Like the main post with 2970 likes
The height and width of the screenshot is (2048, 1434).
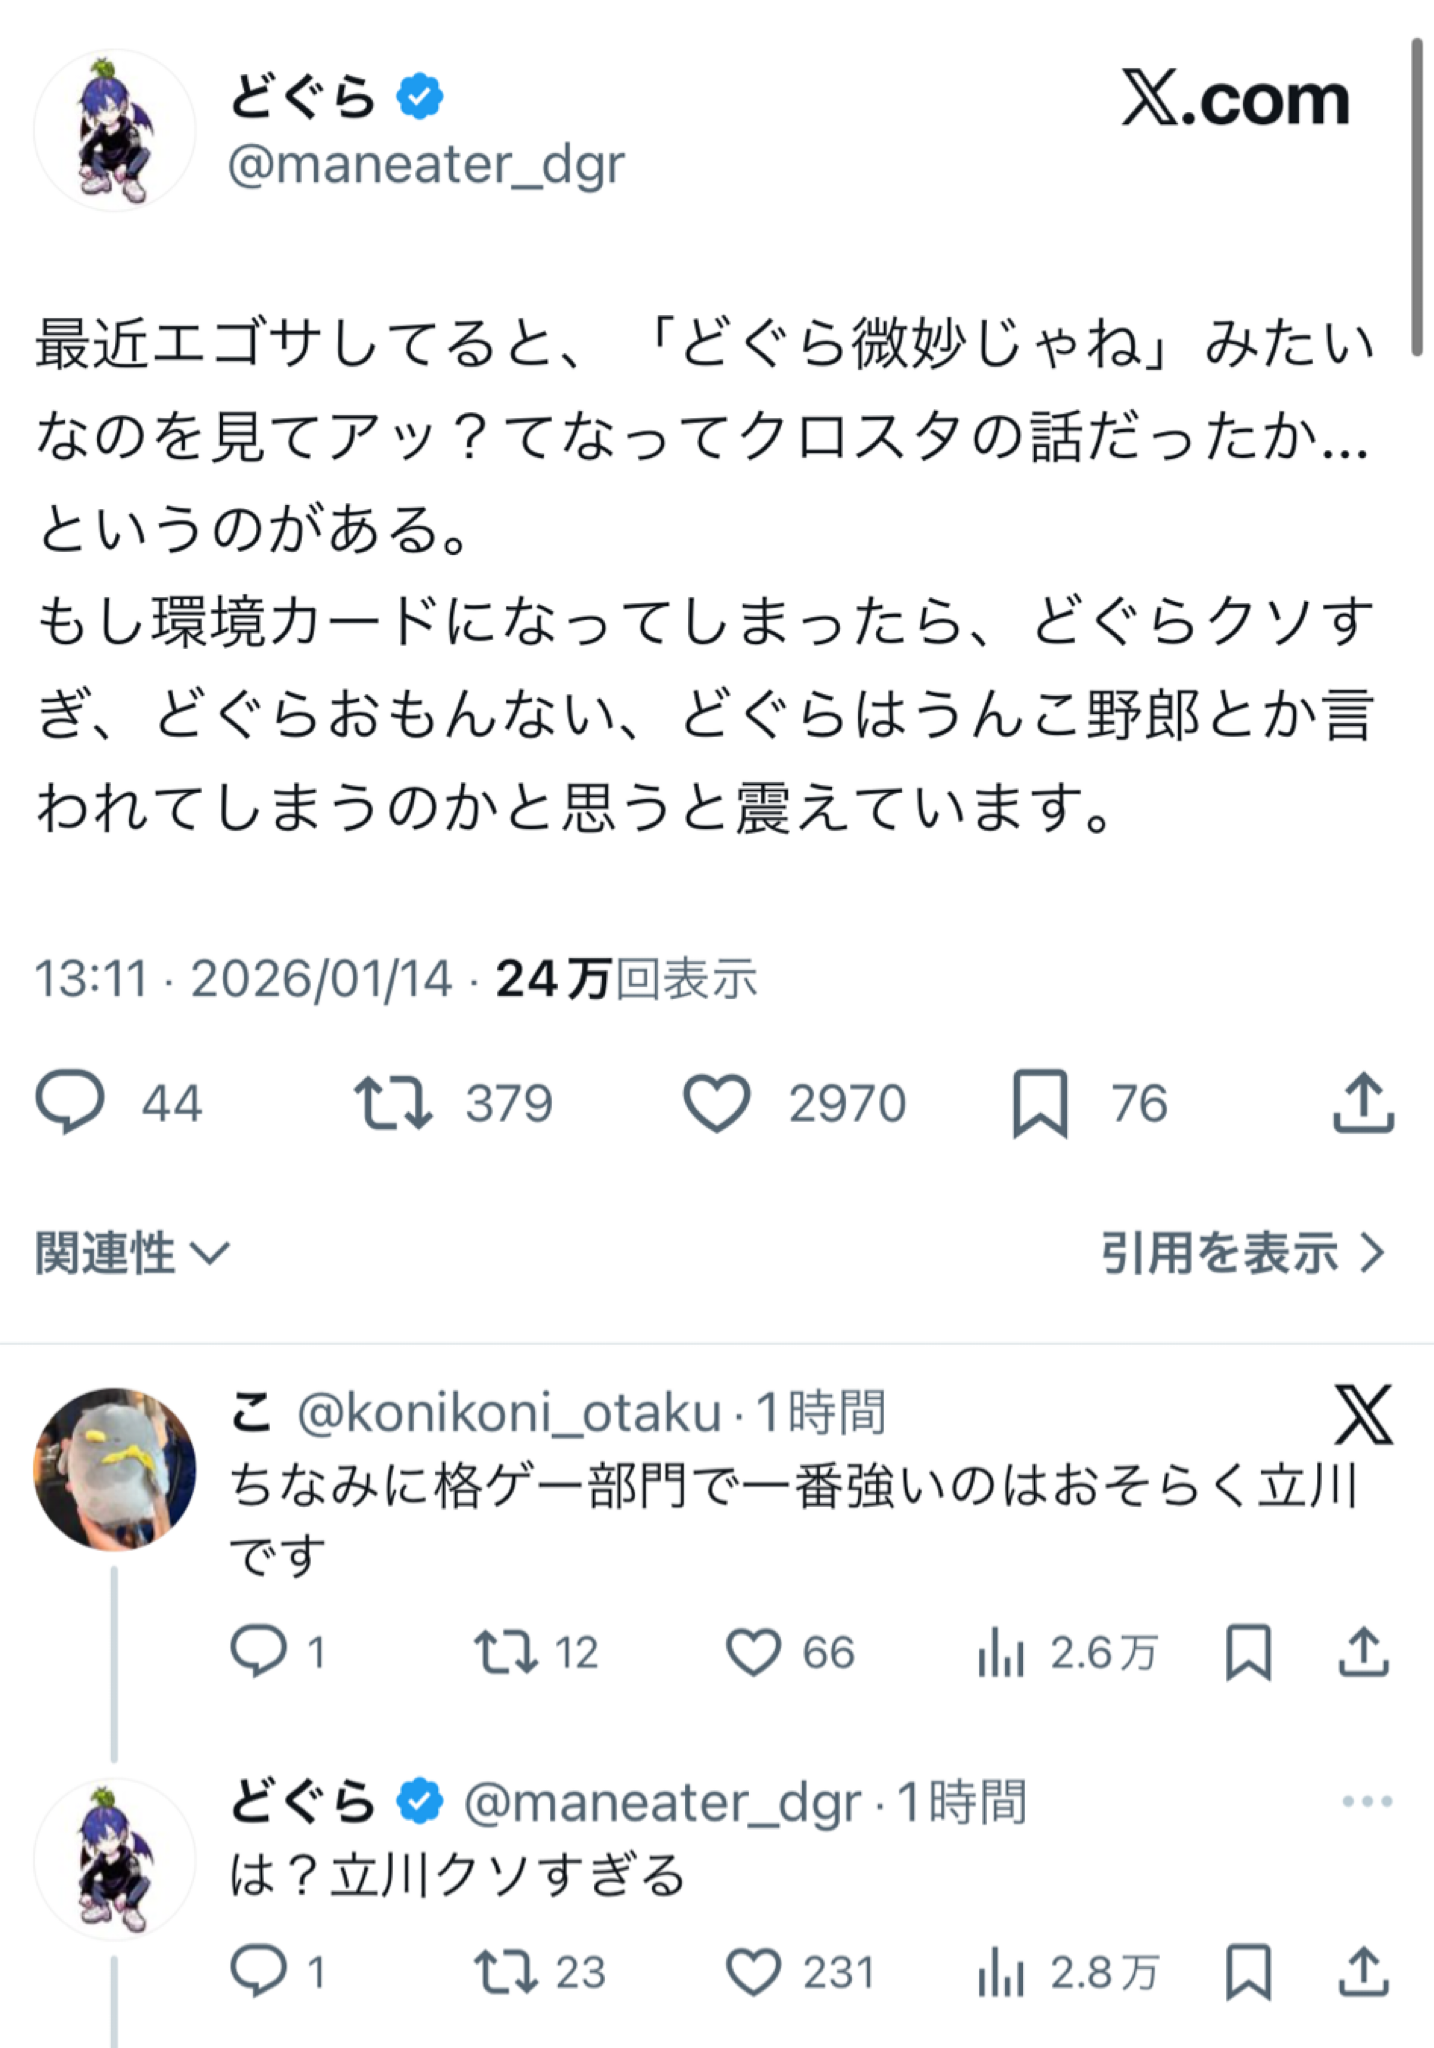point(716,1102)
